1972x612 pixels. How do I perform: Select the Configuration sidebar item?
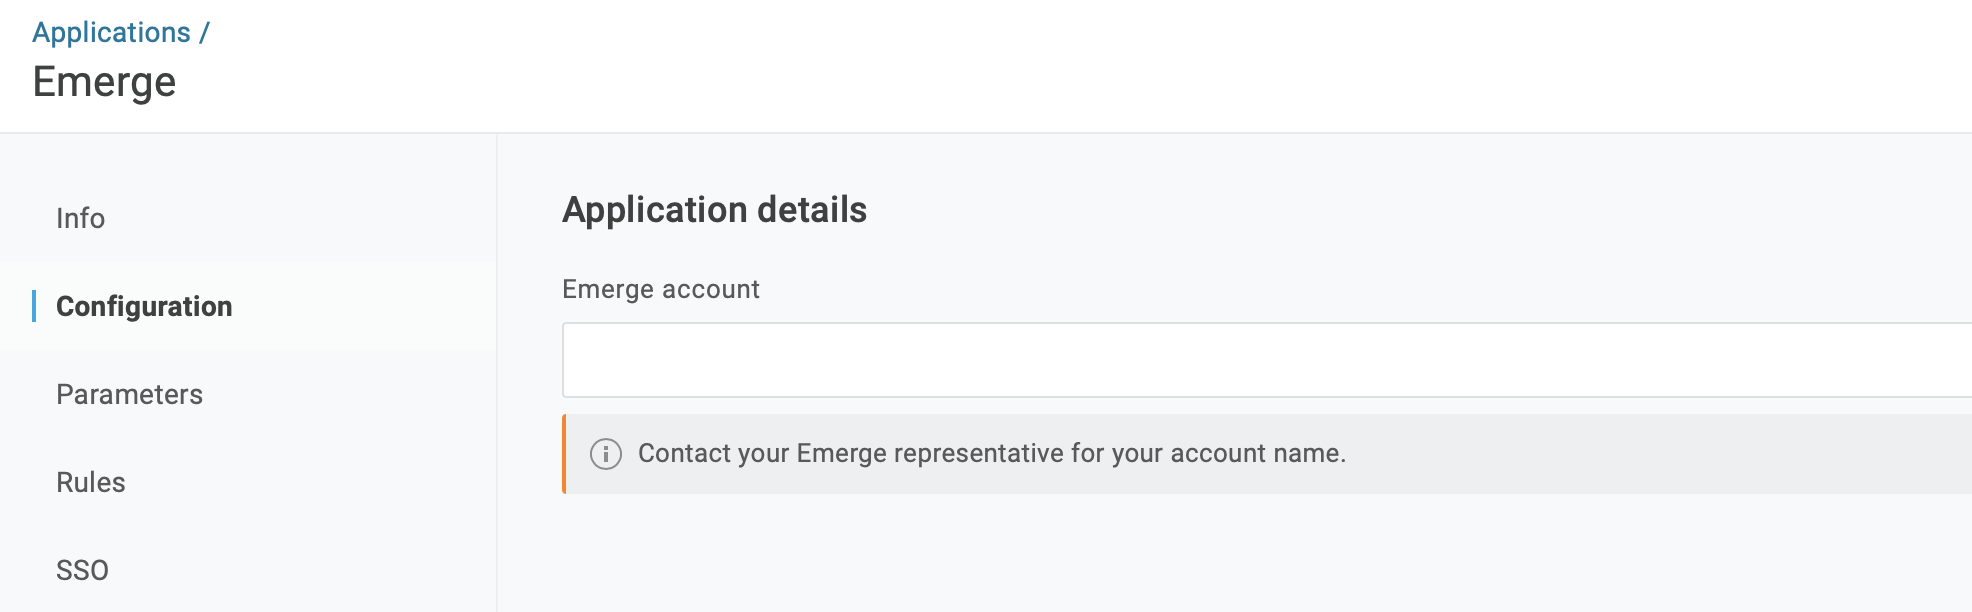click(x=144, y=306)
